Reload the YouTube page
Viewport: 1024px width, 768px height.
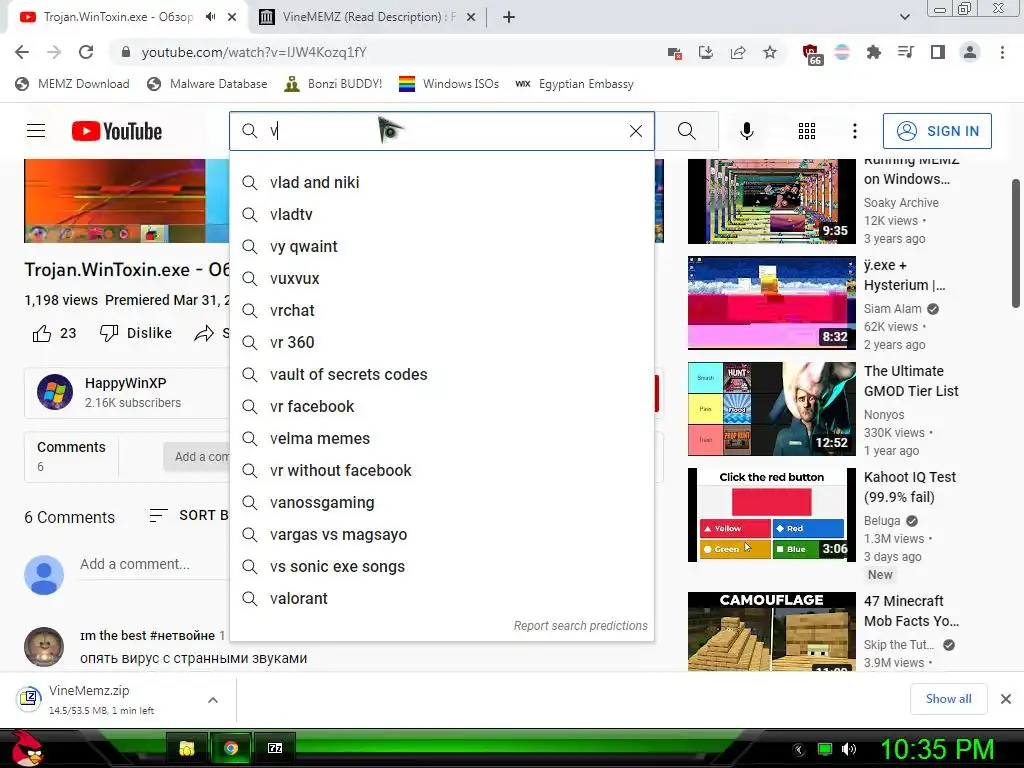tap(86, 52)
